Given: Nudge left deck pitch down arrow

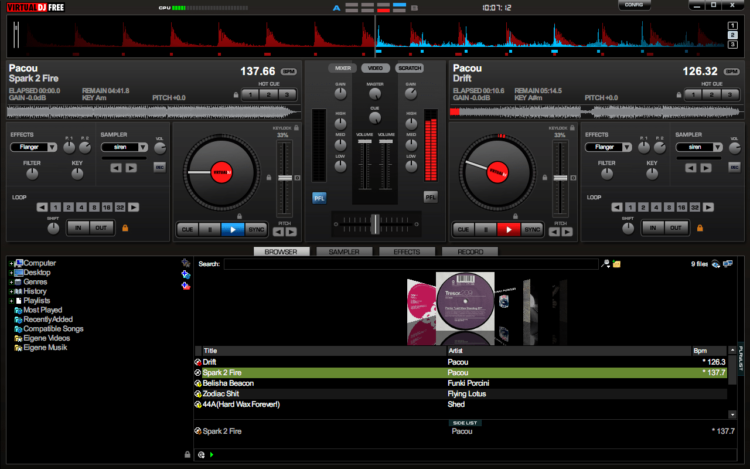Looking at the screenshot, I should (x=278, y=232).
